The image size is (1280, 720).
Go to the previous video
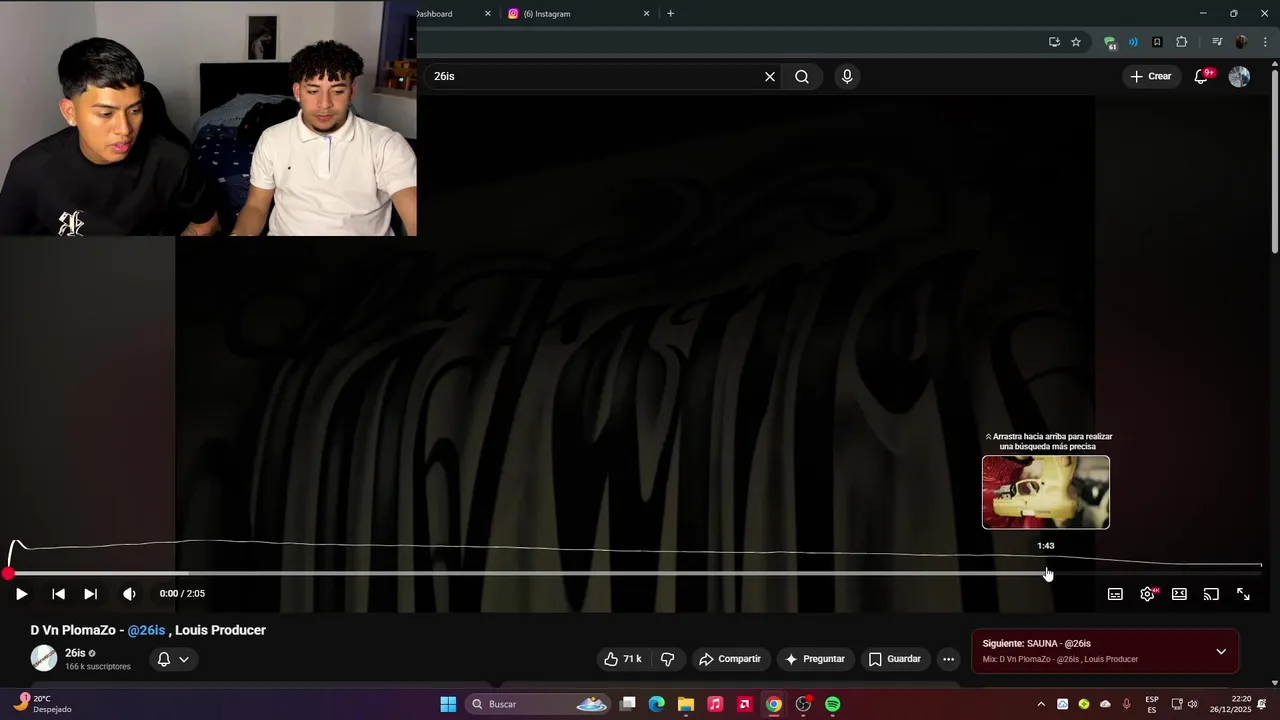pyautogui.click(x=58, y=594)
